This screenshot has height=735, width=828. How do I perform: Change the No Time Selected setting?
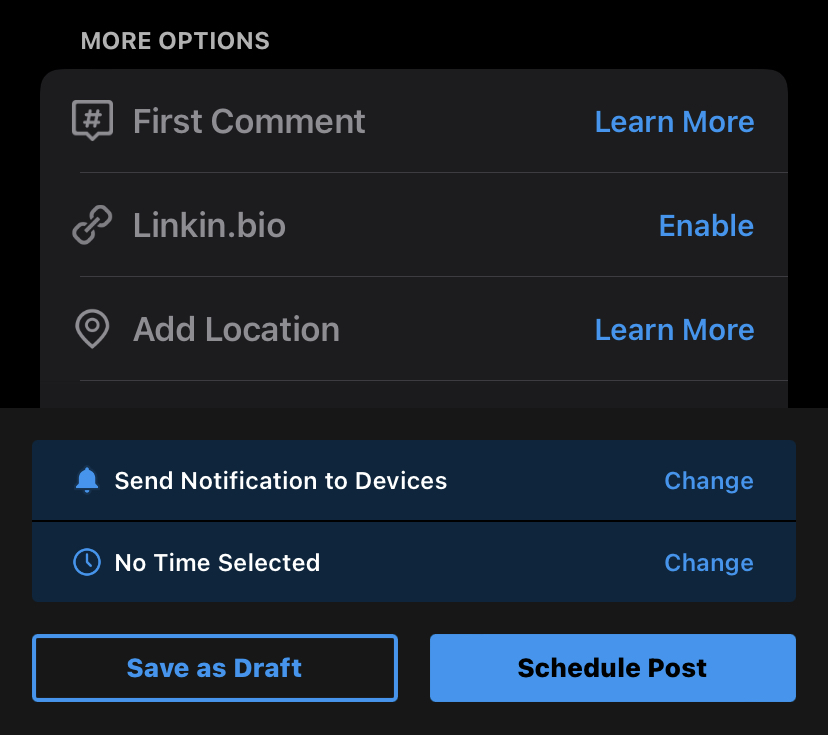click(708, 563)
